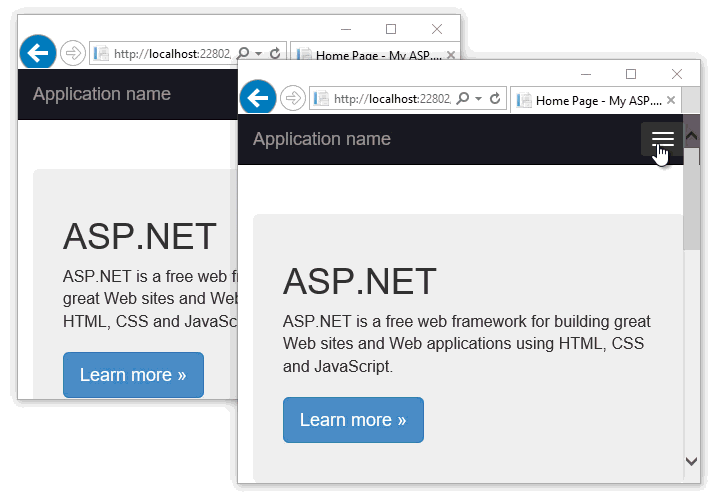Screen dimensions: 720x500
Task: Click the Learn more button in the front window
Action: click(353, 420)
